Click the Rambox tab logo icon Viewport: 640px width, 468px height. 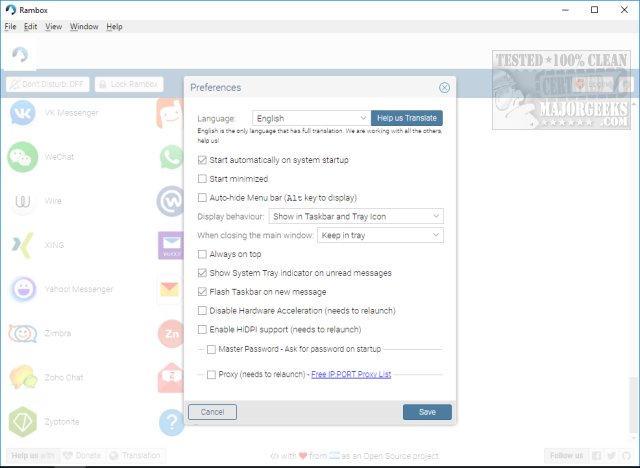coord(20,55)
